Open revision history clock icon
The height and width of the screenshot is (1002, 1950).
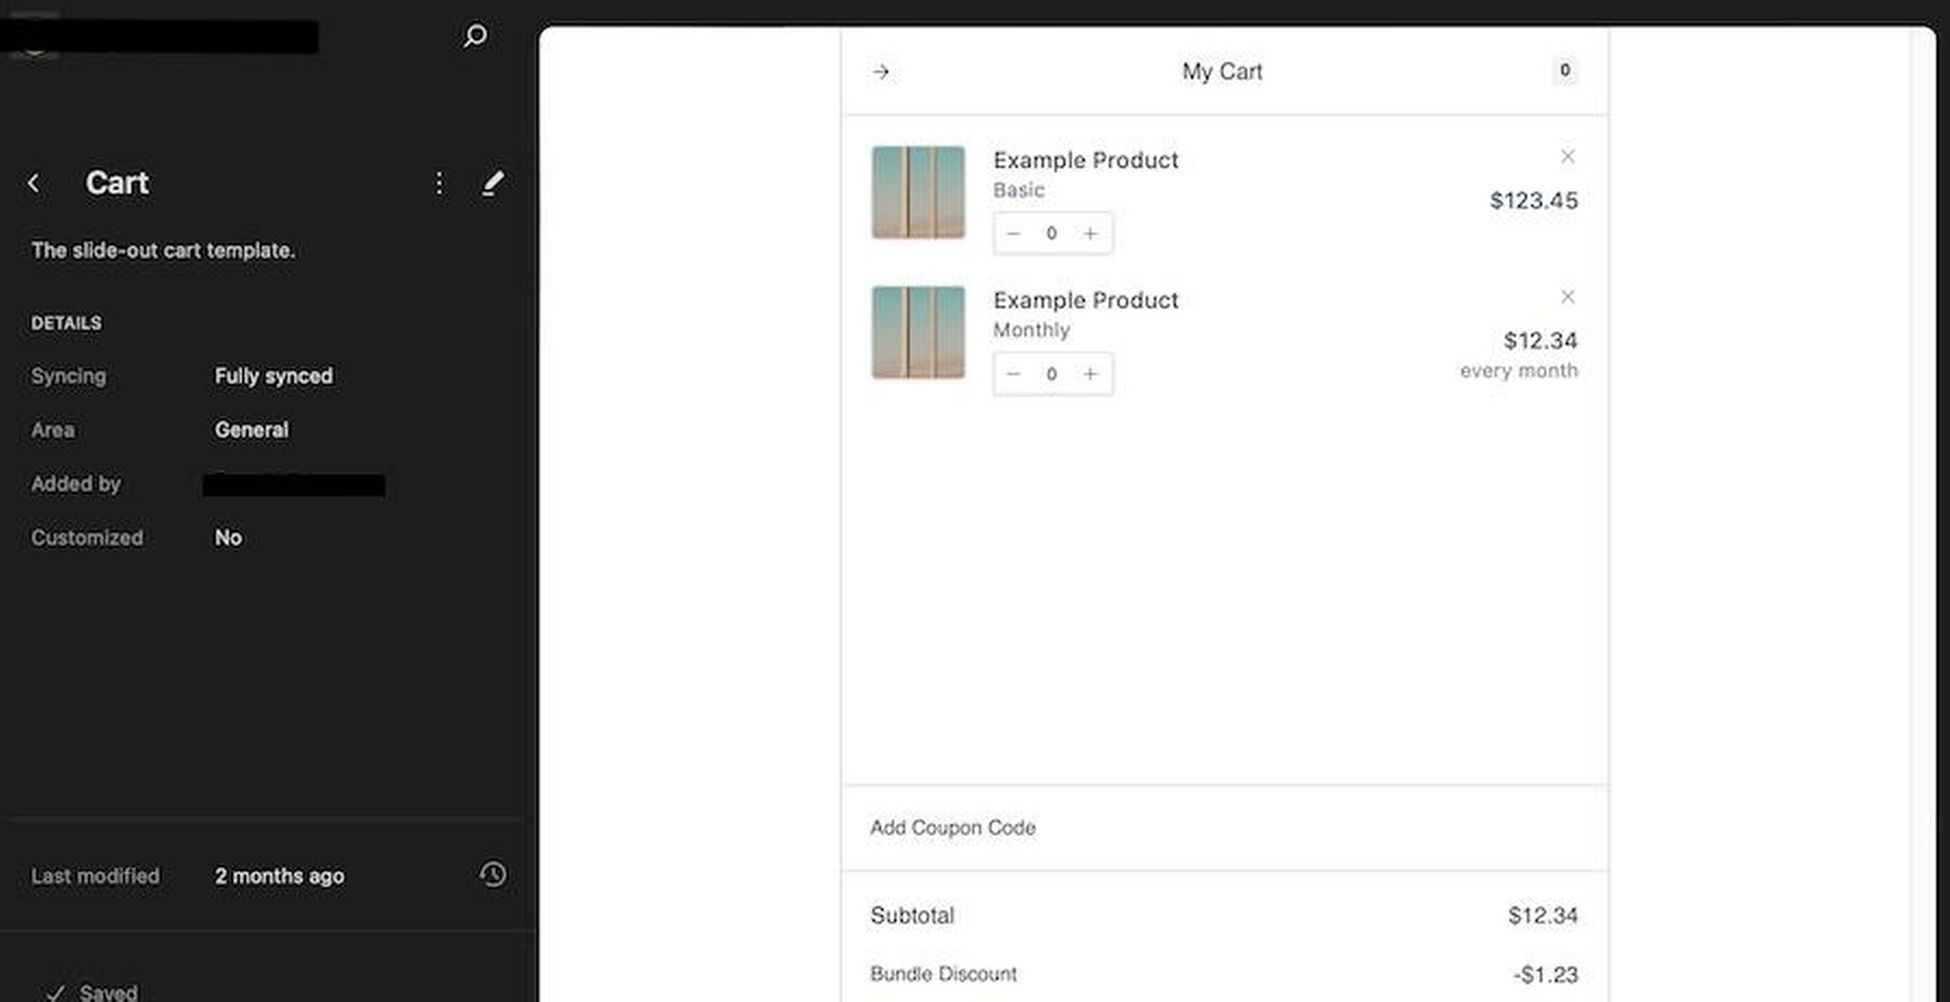[x=492, y=875]
